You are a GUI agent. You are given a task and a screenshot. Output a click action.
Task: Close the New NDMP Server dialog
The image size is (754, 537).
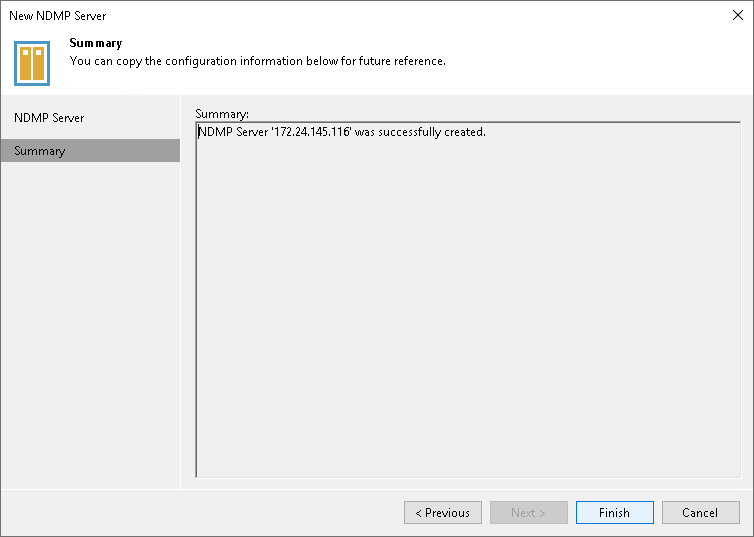738,15
